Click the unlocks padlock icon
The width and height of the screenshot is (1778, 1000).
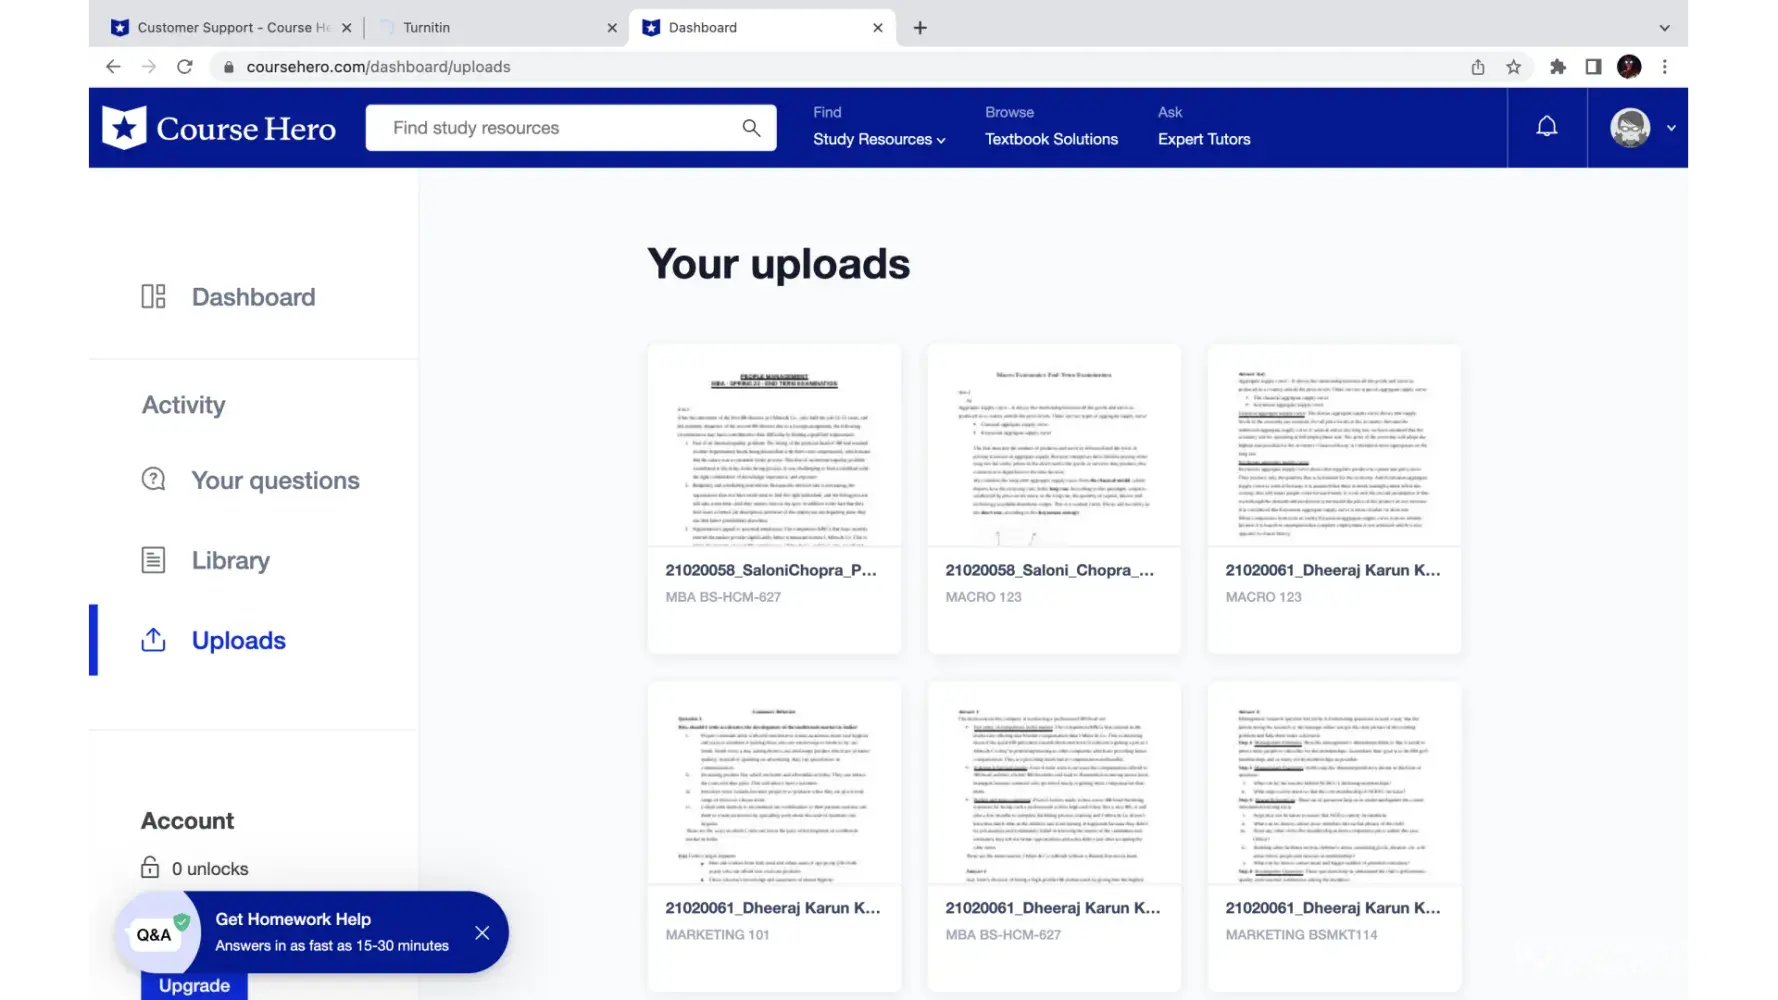pos(150,868)
